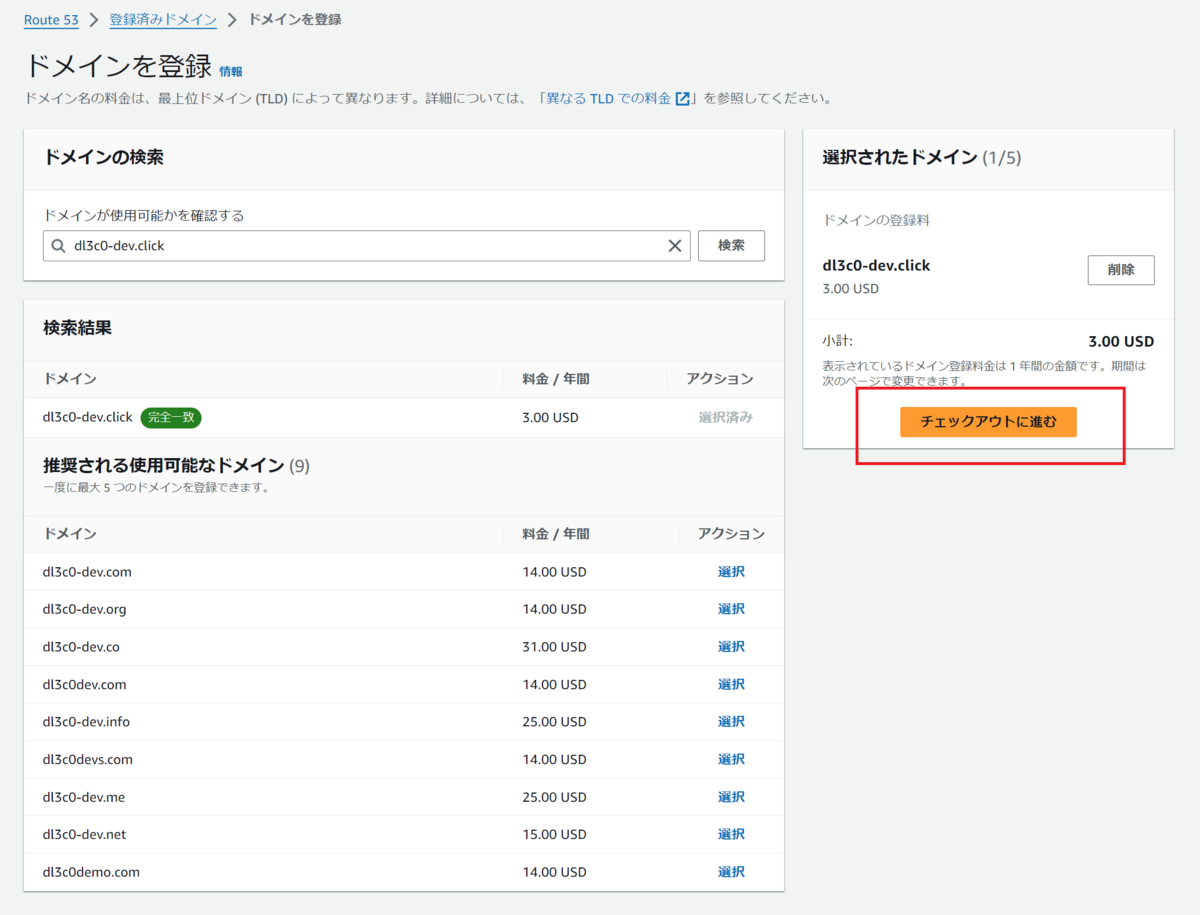
Task: Open external link icon beside 異なる TLD での料金
Action: [683, 99]
